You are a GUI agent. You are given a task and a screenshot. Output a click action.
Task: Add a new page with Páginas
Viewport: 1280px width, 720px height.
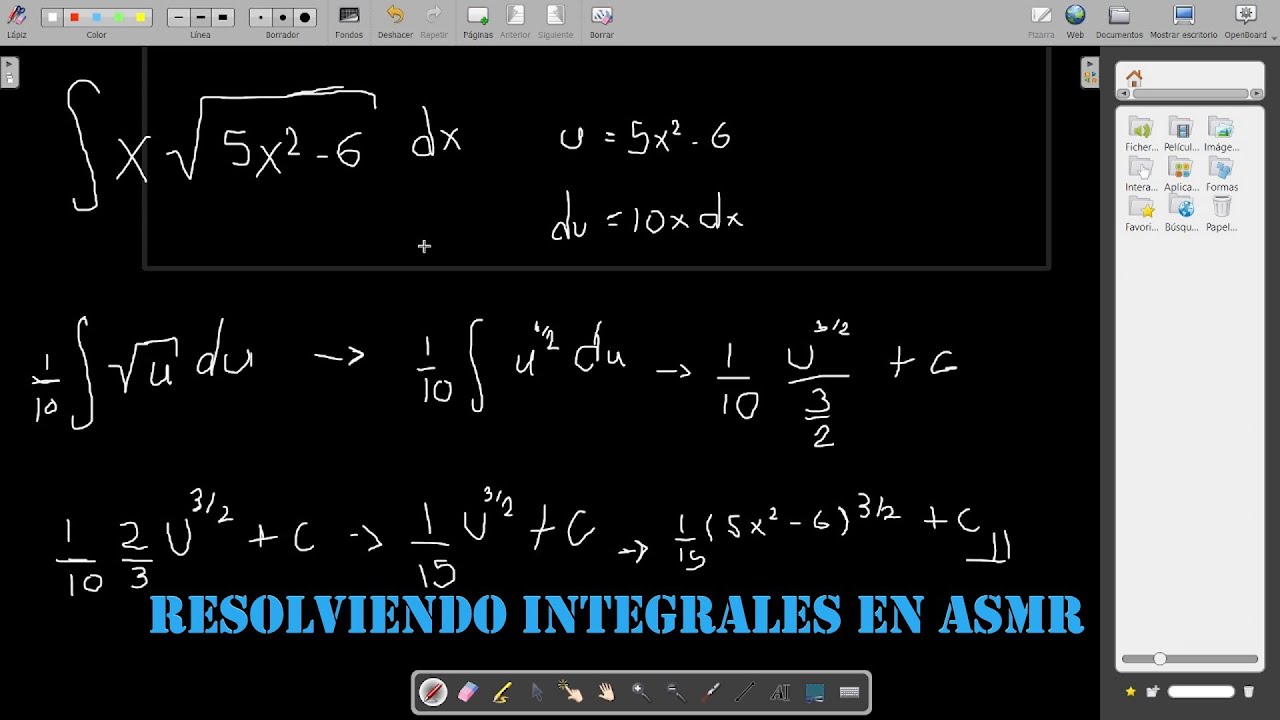coord(478,21)
